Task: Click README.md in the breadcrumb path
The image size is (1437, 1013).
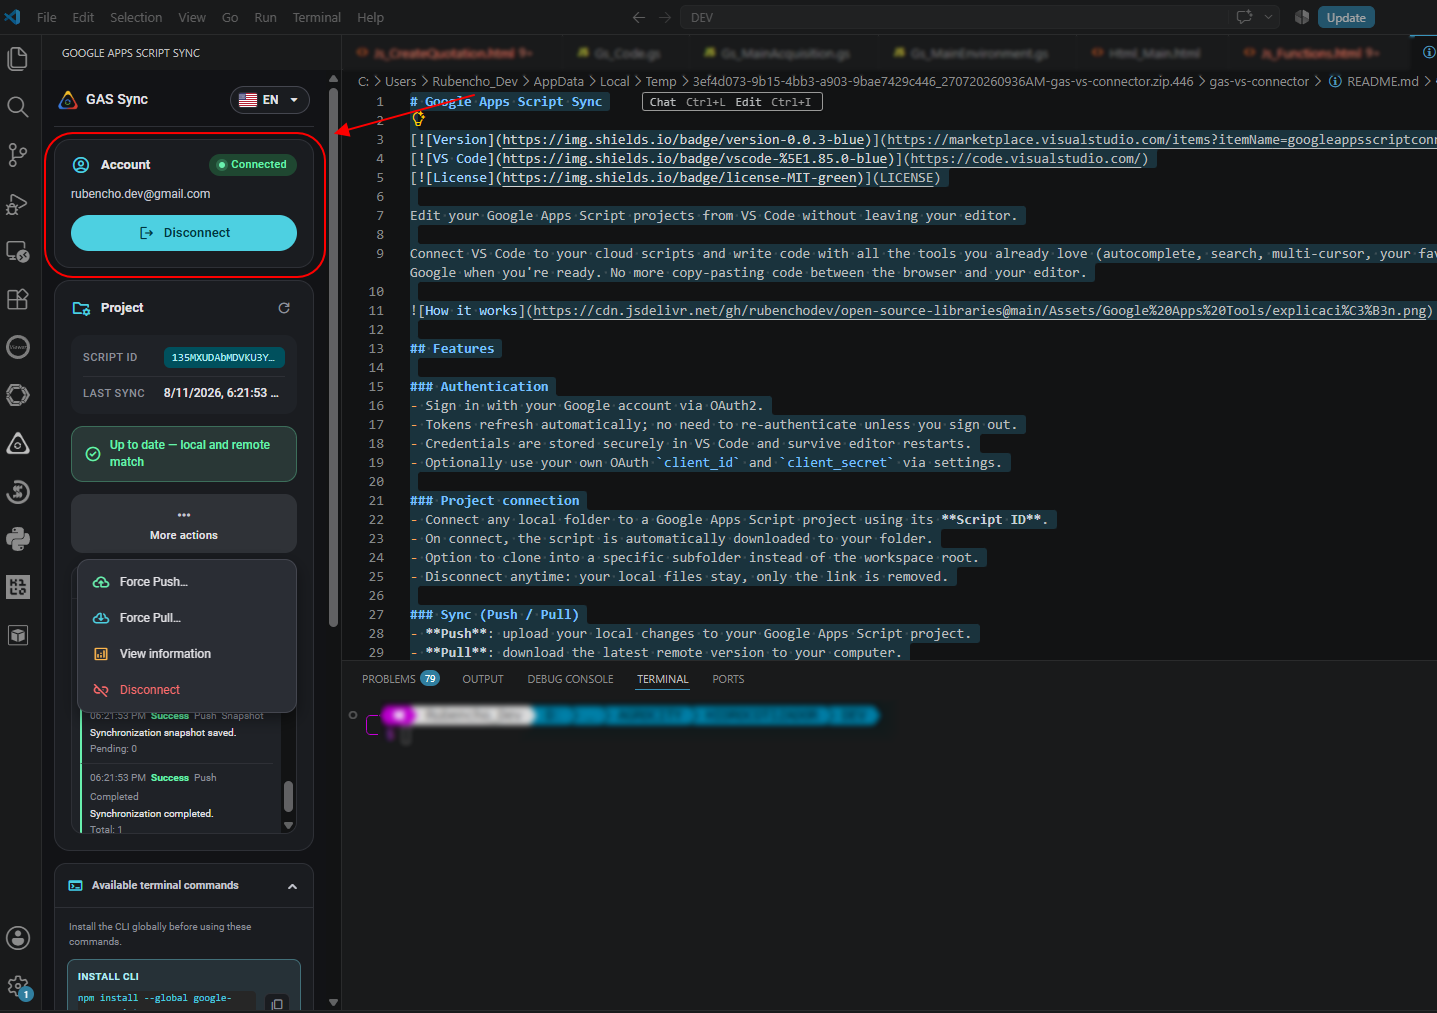Action: click(1382, 82)
